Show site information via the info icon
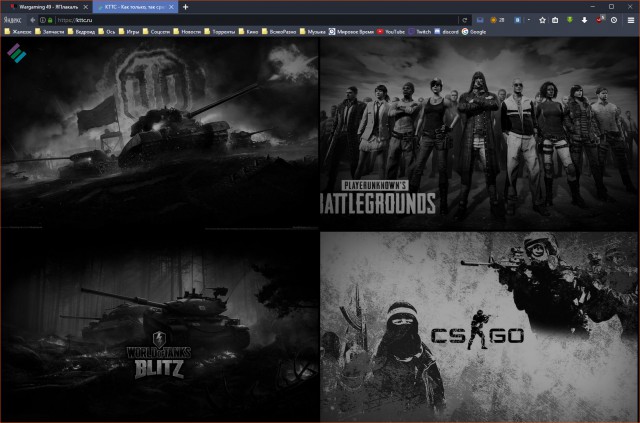The image size is (640, 423). (x=43, y=20)
